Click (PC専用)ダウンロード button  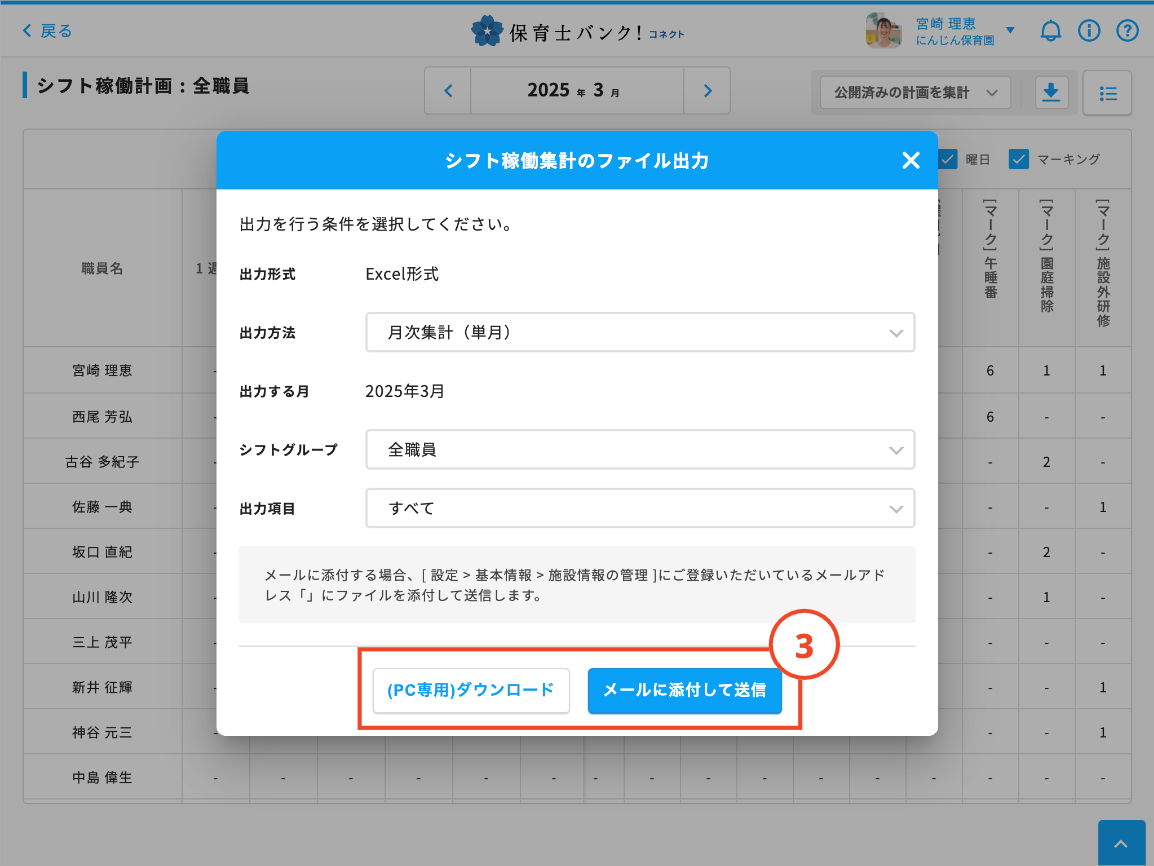(x=471, y=690)
